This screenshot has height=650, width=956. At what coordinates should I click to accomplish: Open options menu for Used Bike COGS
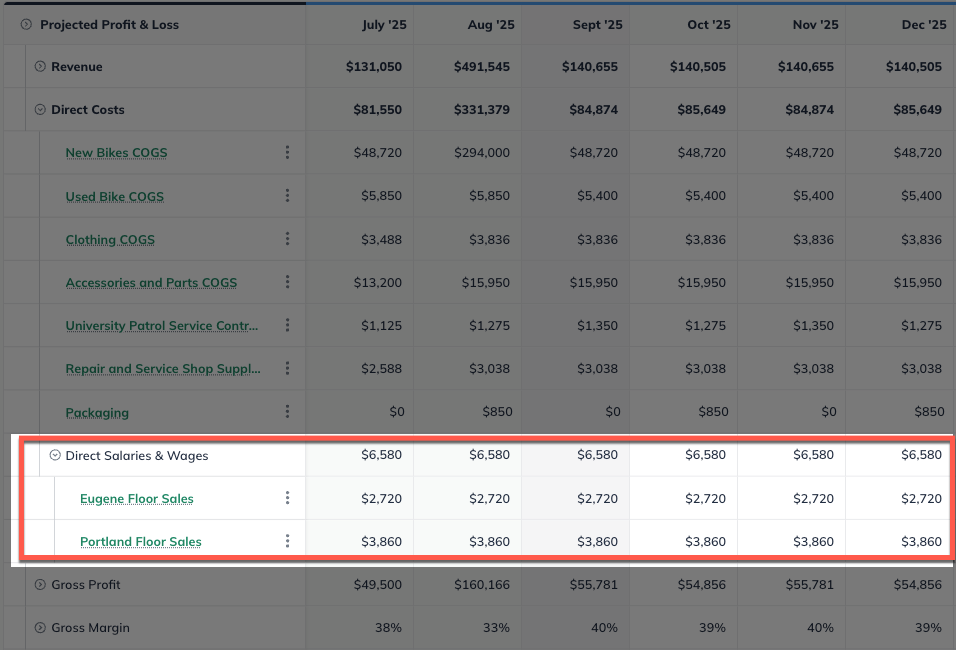point(287,196)
